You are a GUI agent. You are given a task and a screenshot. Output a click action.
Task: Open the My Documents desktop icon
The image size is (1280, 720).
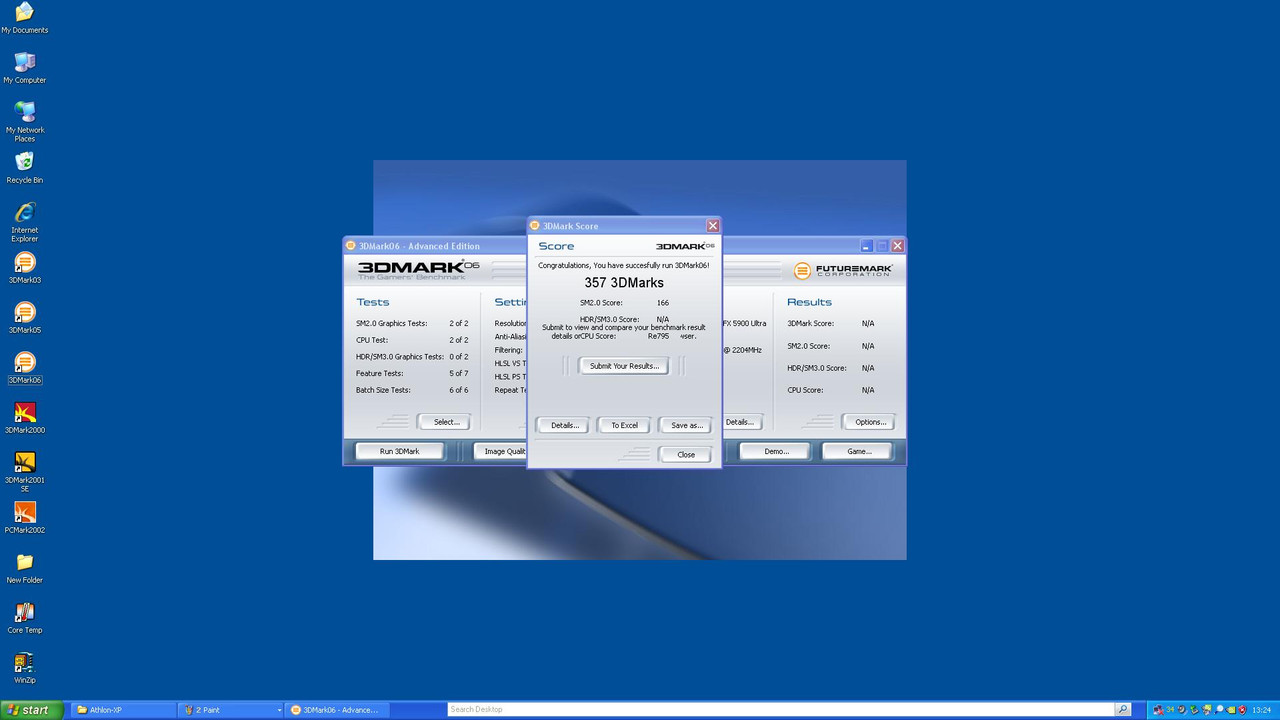[x=24, y=18]
